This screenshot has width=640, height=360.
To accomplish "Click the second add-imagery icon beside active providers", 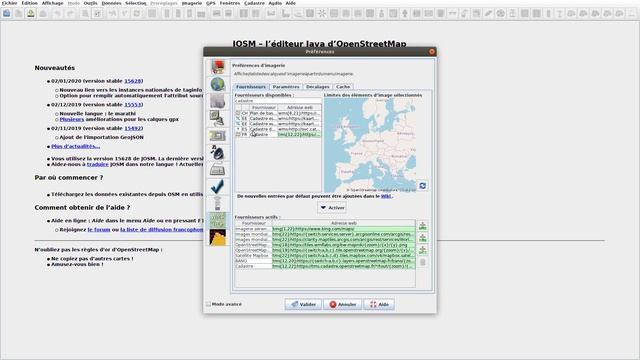I will (x=422, y=238).
